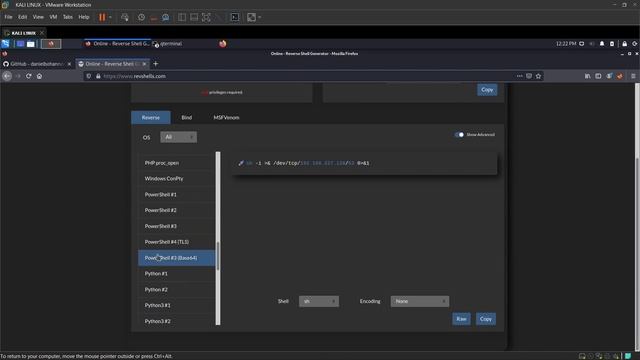Open the snapshot manager icon in VMware toolbar
Image resolution: width=640 pixels, height=360 pixels.
tap(166, 17)
